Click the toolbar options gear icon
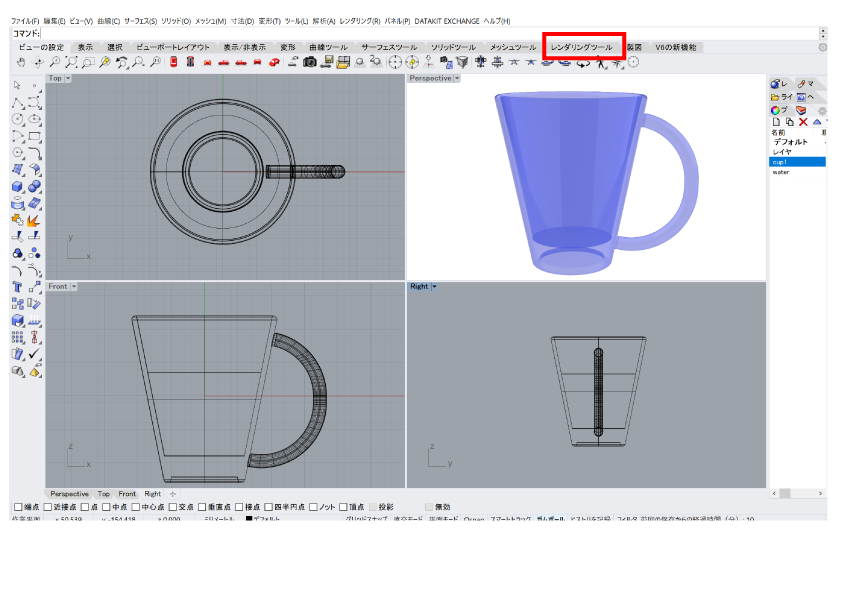The height and width of the screenshot is (595, 842). tap(822, 47)
